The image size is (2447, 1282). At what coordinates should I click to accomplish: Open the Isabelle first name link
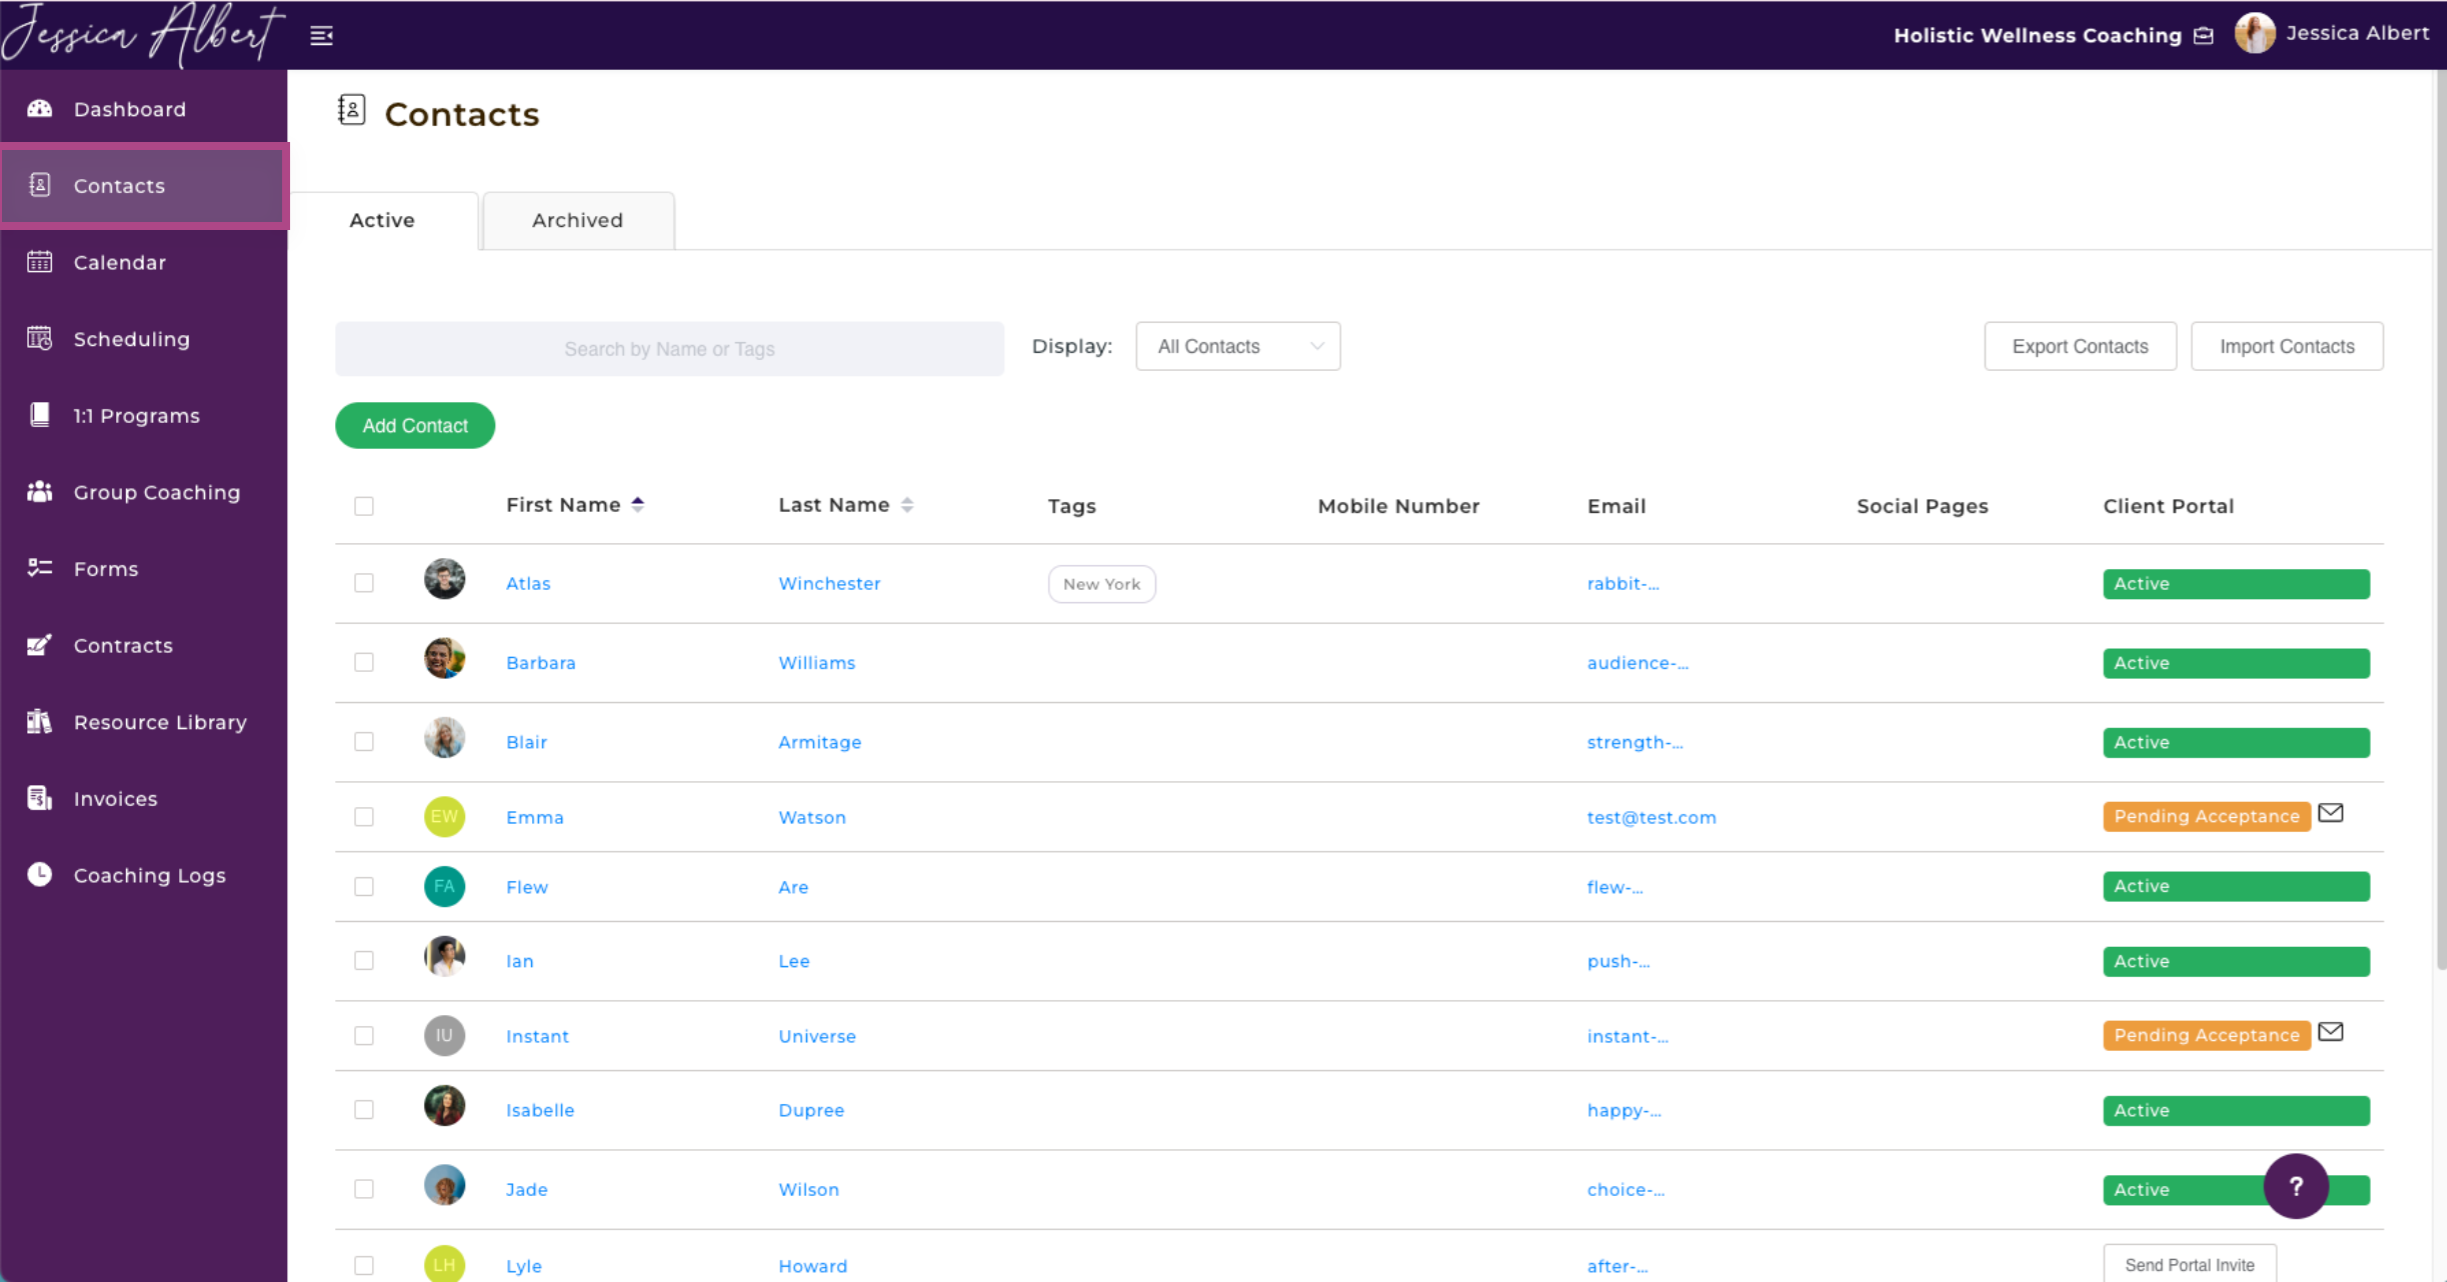click(x=540, y=1110)
